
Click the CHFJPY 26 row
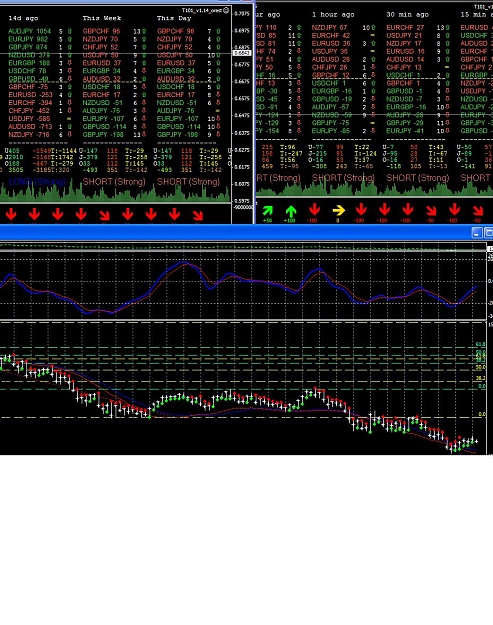click(x=344, y=67)
